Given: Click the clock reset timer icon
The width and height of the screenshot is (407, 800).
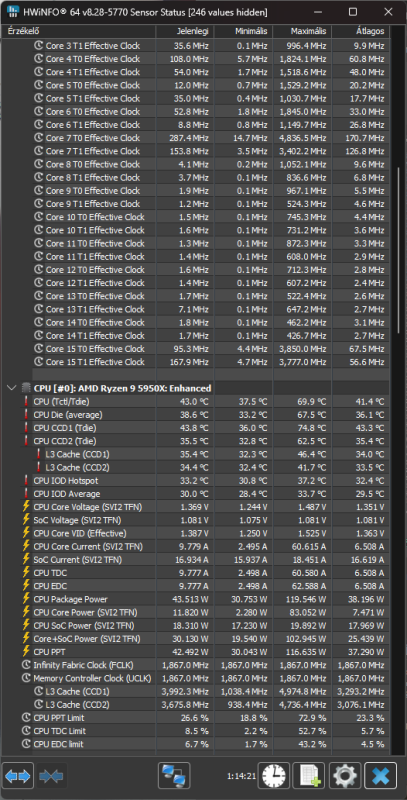Looking at the screenshot, I should click(274, 776).
